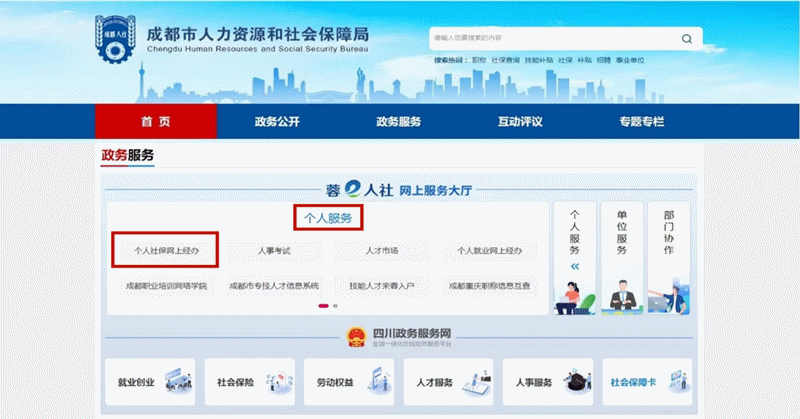
Task: Click hot search word 事业单位
Action: point(630,60)
